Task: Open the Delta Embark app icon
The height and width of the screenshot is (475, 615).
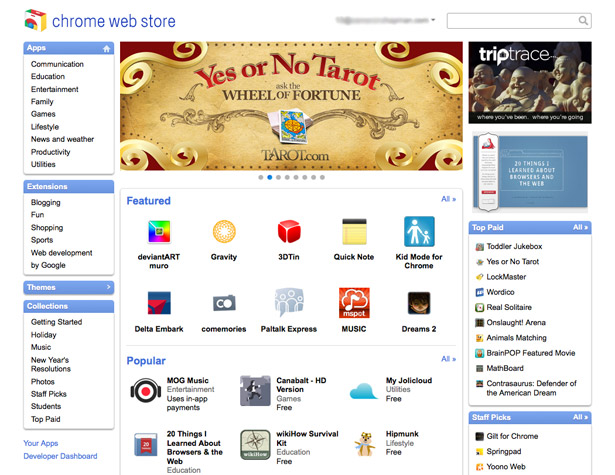Action: pos(159,303)
